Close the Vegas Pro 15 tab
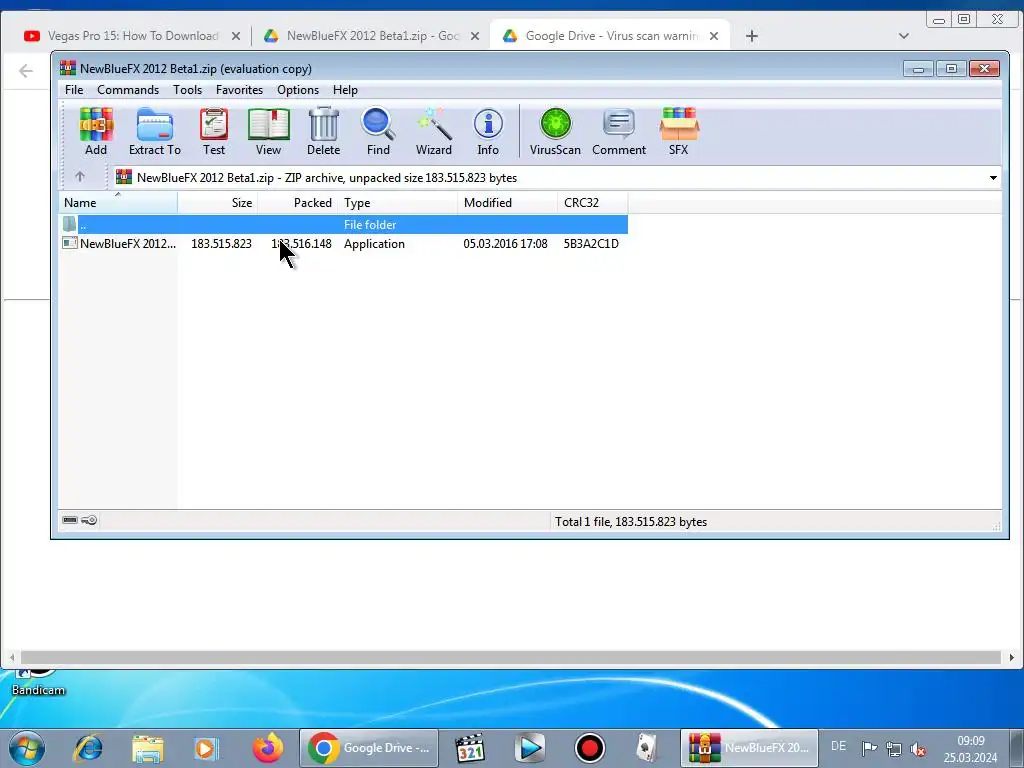This screenshot has width=1024, height=768. pyautogui.click(x=236, y=37)
